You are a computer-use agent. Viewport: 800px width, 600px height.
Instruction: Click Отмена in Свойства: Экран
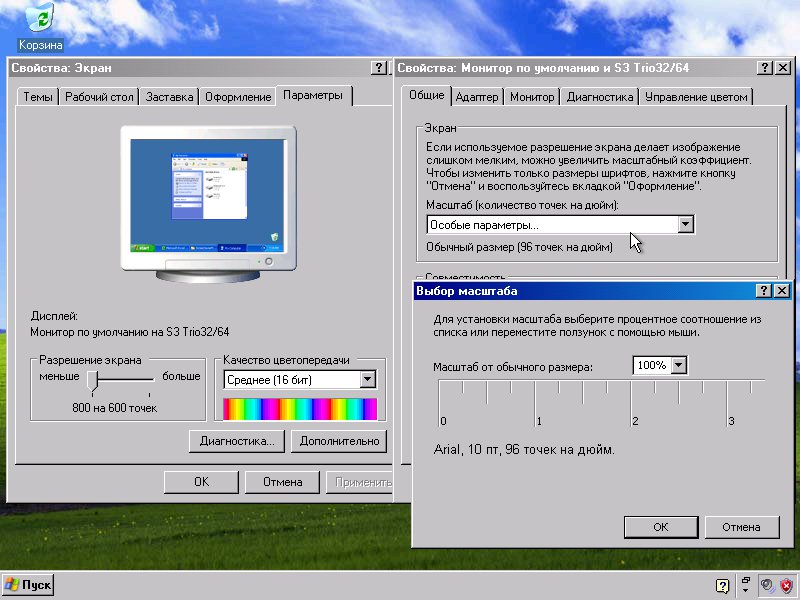[x=283, y=482]
